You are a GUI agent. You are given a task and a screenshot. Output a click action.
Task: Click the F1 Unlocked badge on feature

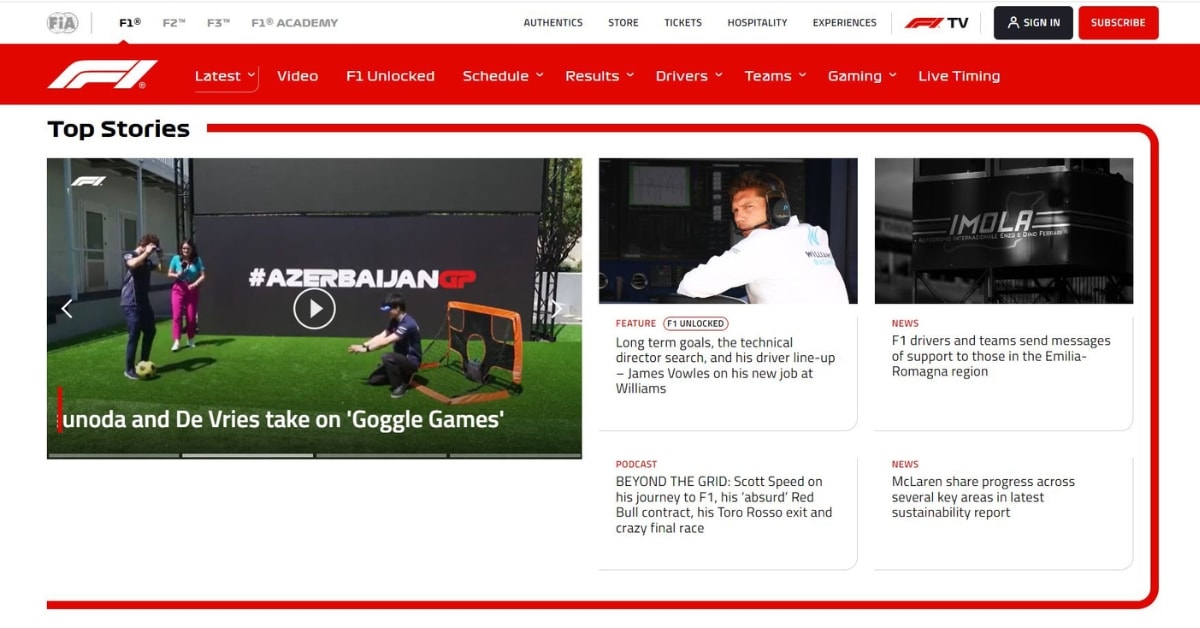coord(696,324)
